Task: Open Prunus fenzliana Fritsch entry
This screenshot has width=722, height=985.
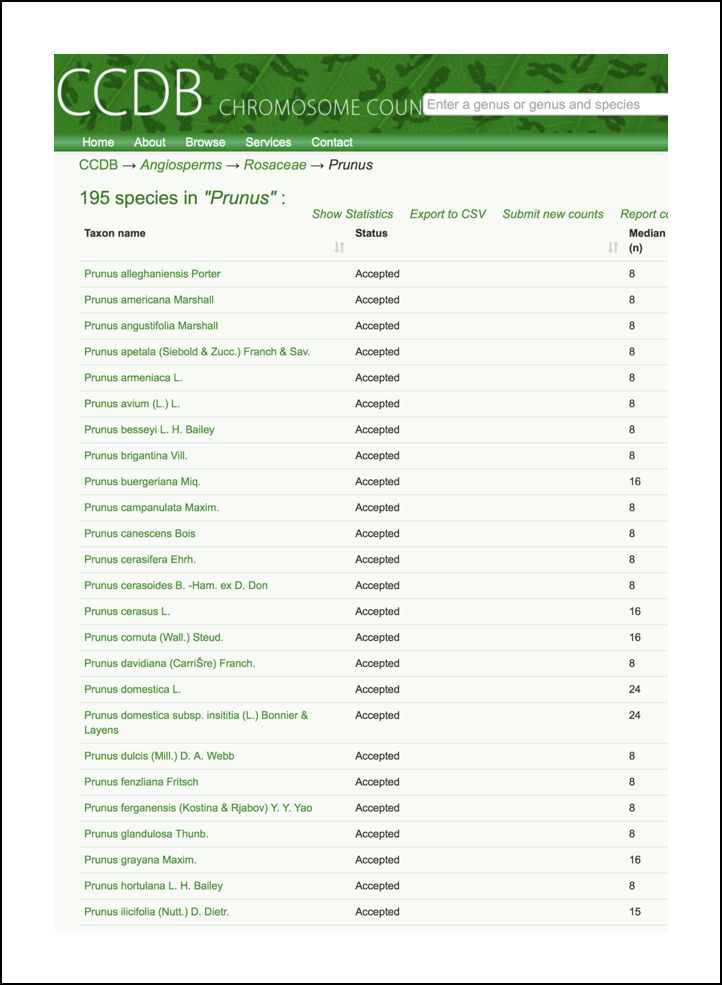Action: [x=141, y=781]
